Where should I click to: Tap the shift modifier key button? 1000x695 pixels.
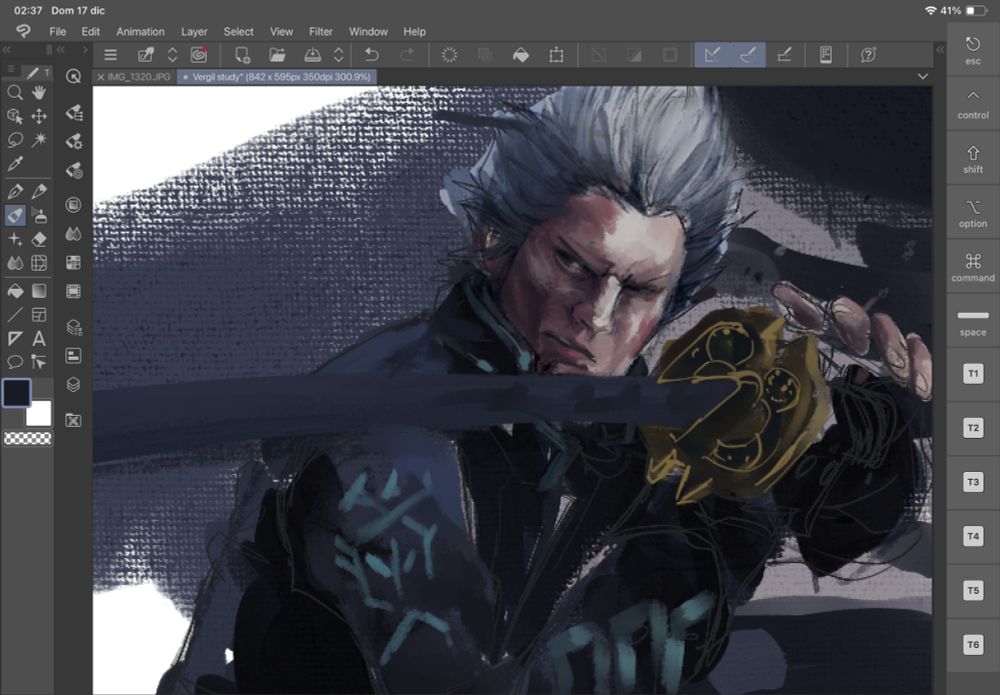pos(973,159)
